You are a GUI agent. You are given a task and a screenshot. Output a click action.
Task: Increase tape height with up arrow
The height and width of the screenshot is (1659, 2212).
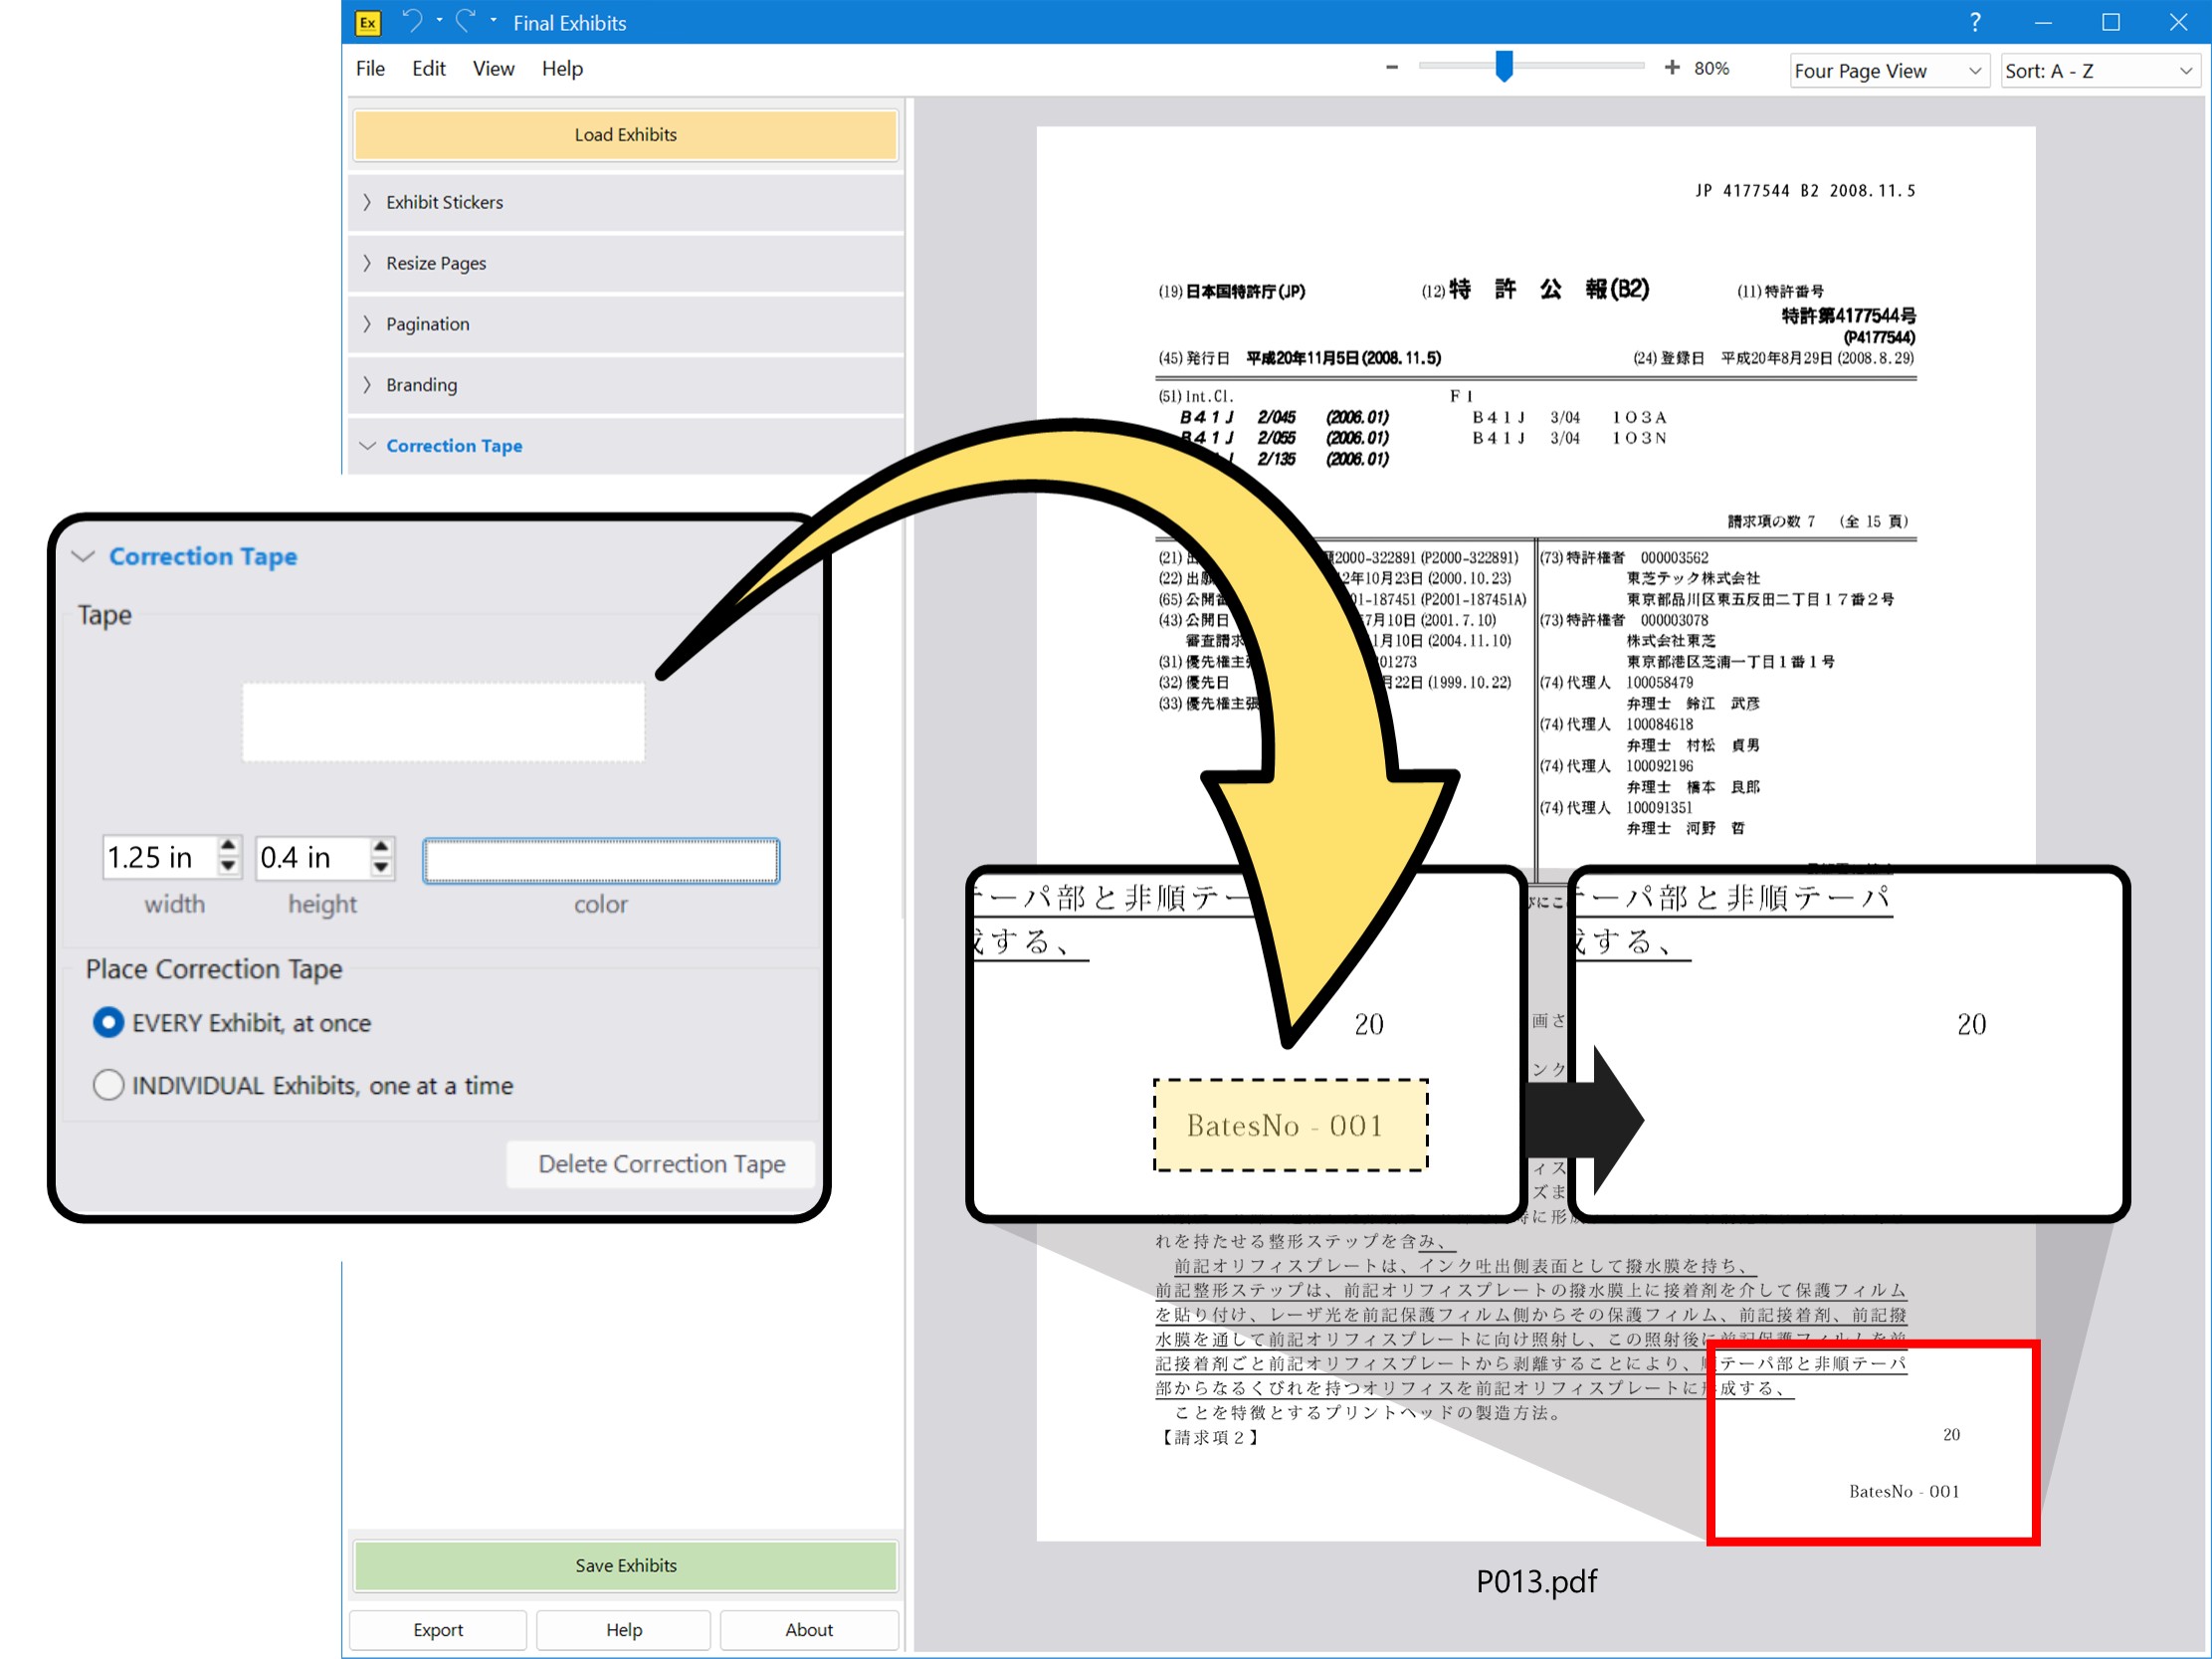pos(381,846)
